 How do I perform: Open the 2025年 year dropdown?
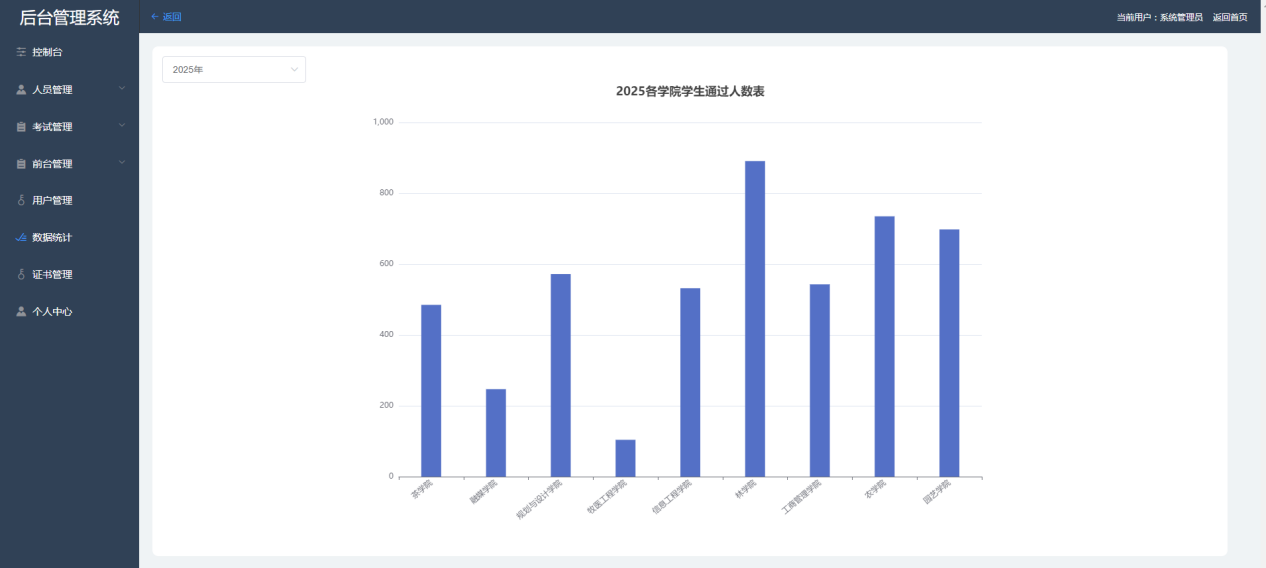click(234, 69)
